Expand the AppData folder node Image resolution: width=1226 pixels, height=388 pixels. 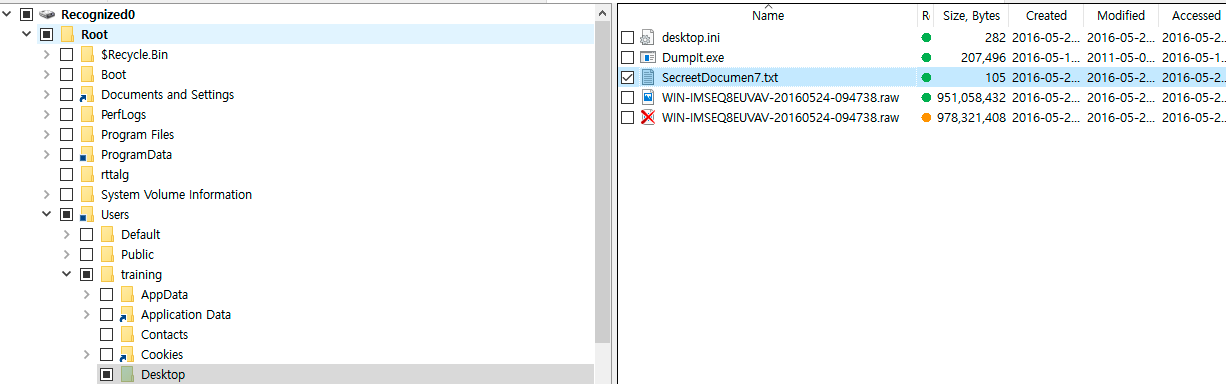tap(87, 295)
